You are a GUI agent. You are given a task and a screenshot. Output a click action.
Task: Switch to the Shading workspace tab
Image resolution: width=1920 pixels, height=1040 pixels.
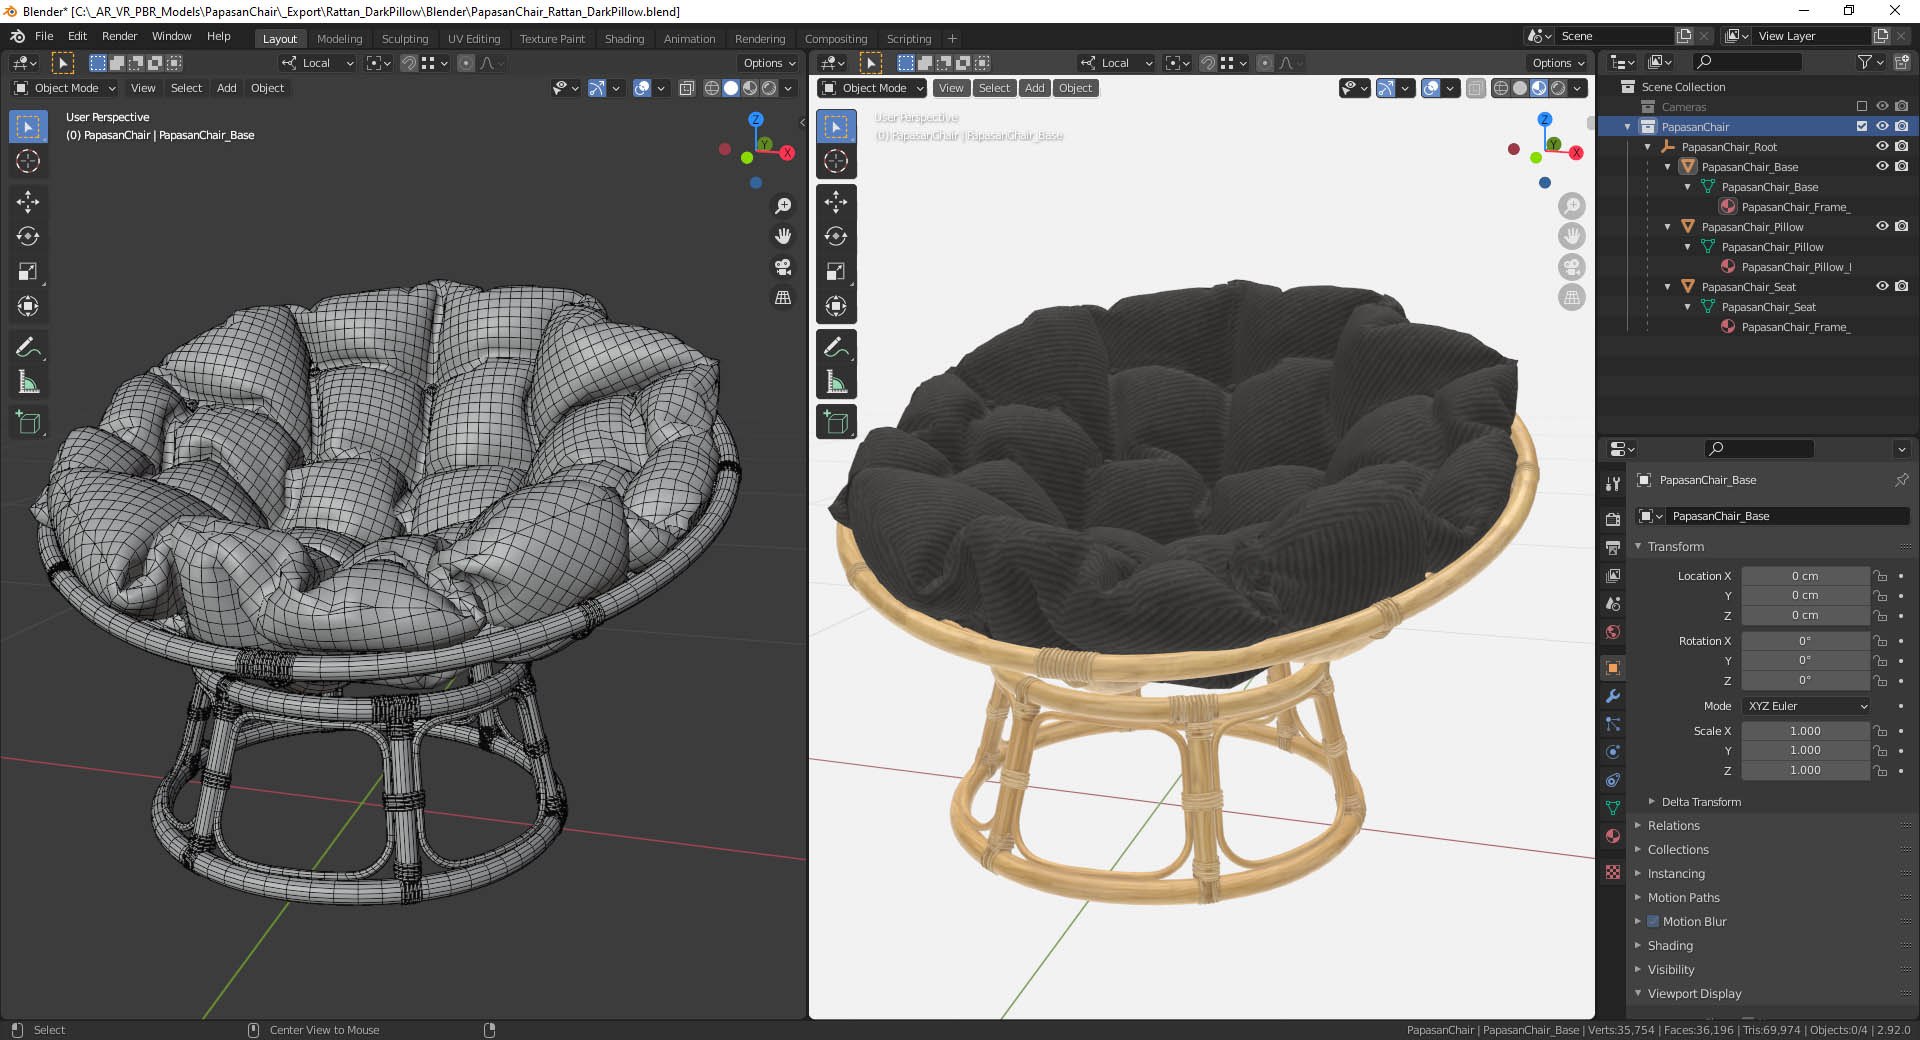click(x=624, y=39)
